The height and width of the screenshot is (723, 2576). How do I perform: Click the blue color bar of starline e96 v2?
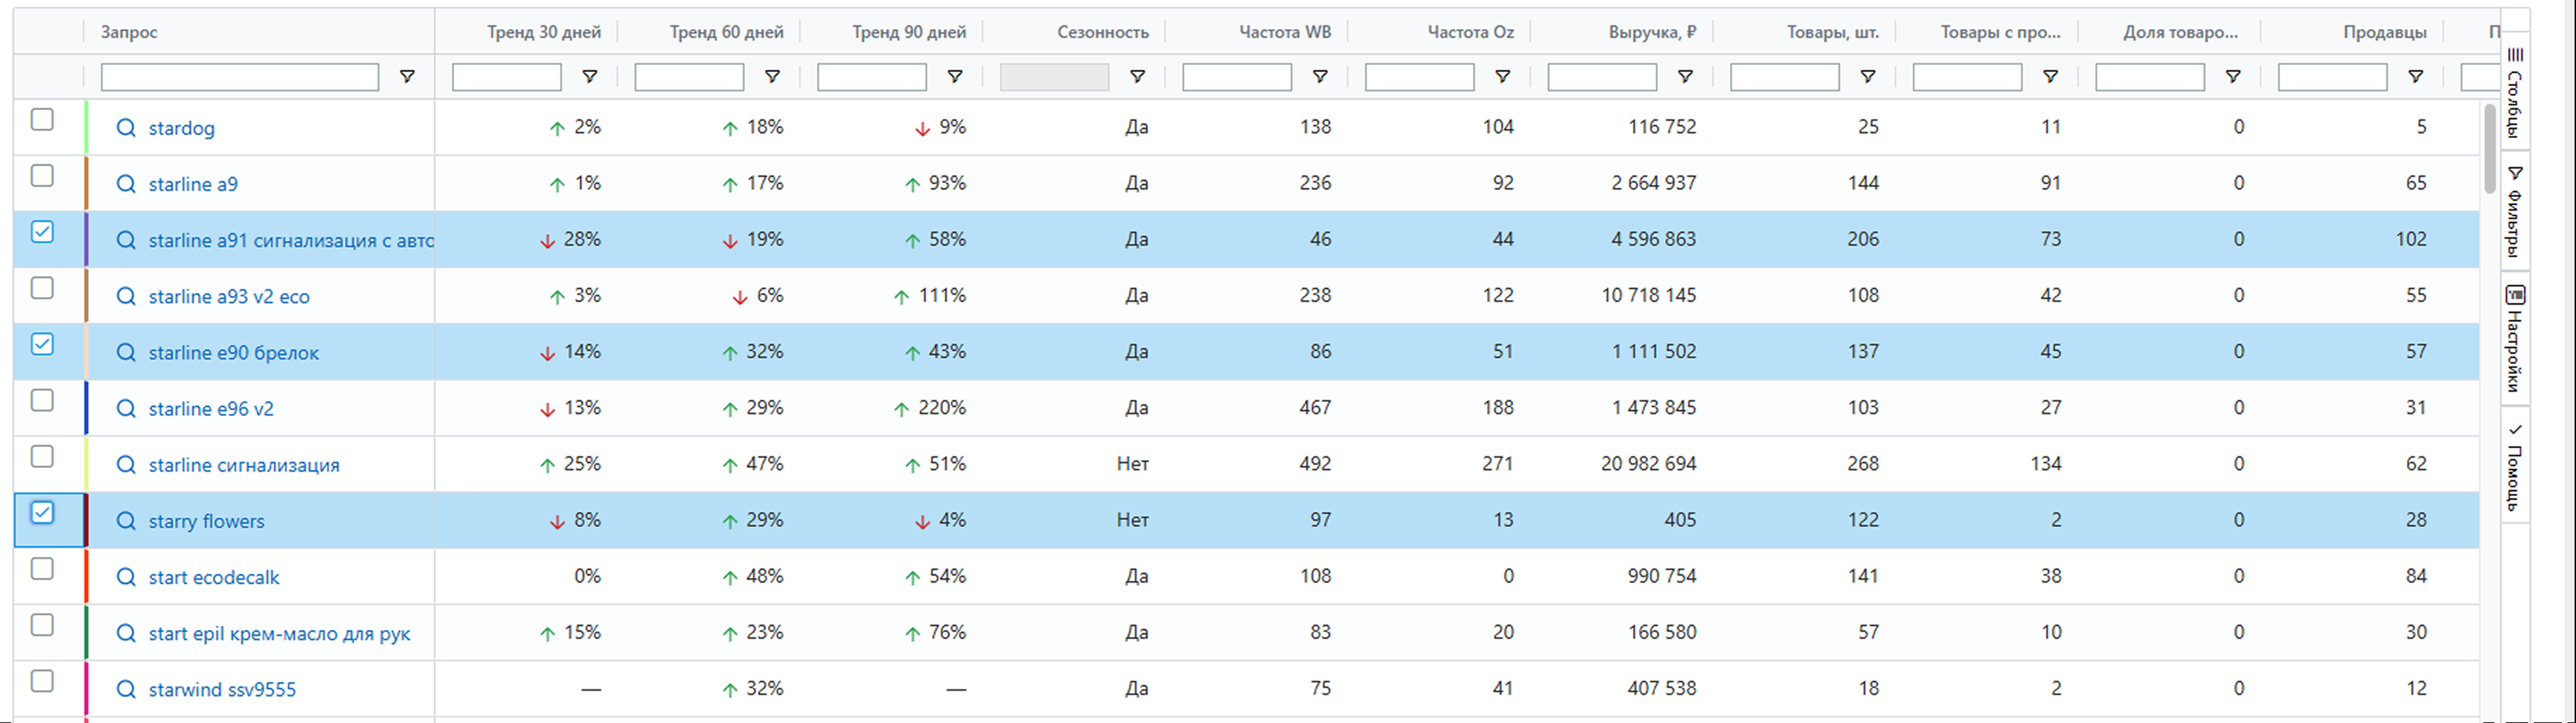(87, 408)
